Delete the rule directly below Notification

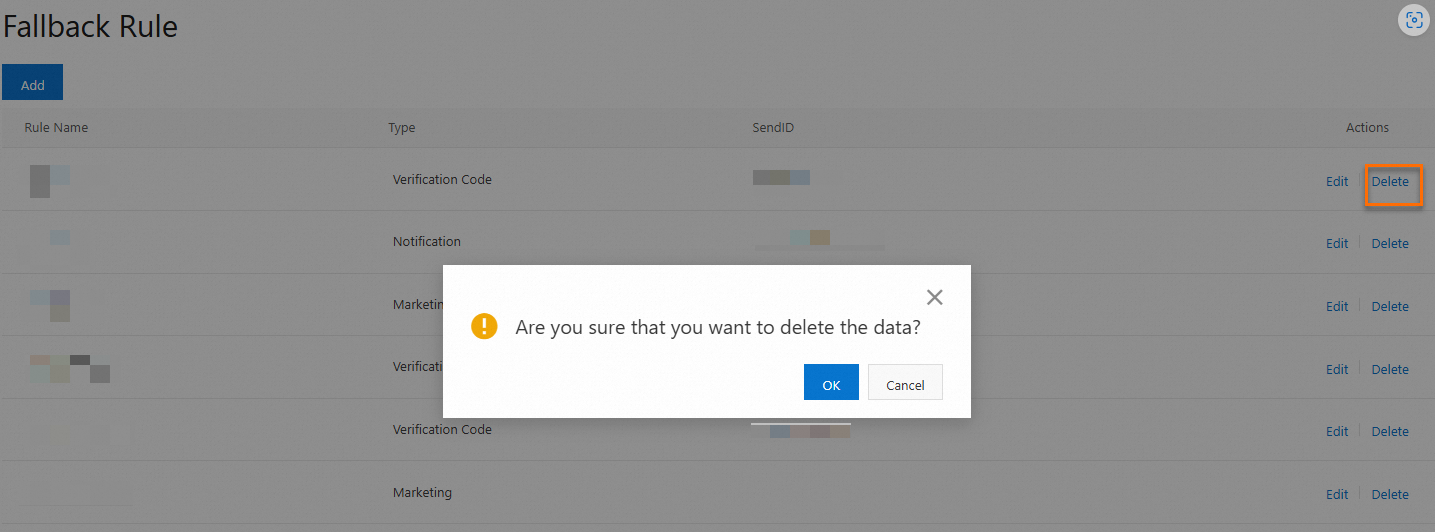coord(1390,307)
